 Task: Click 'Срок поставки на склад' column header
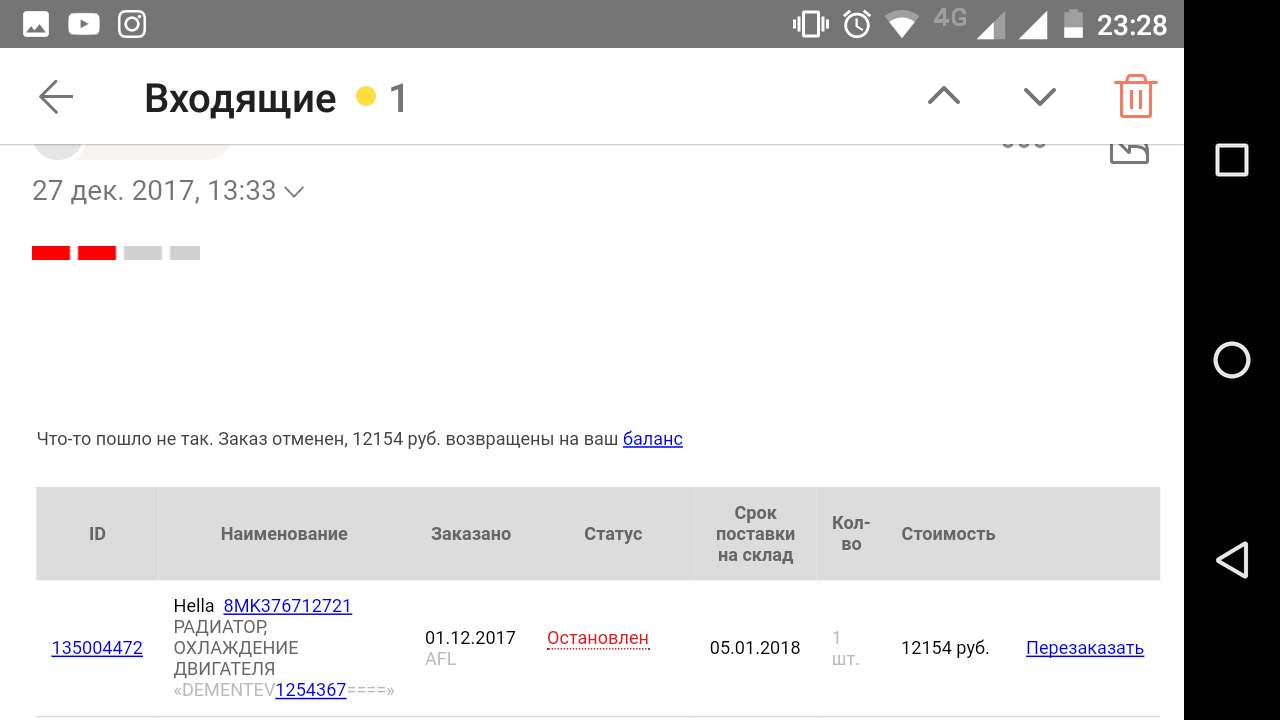[755, 534]
